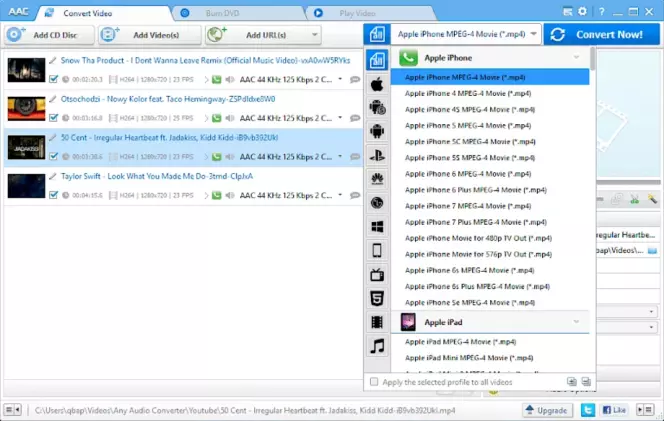Screen dimensions: 664x421
Task: Click the Otsochodzi video thumbnail
Action: tap(26, 108)
